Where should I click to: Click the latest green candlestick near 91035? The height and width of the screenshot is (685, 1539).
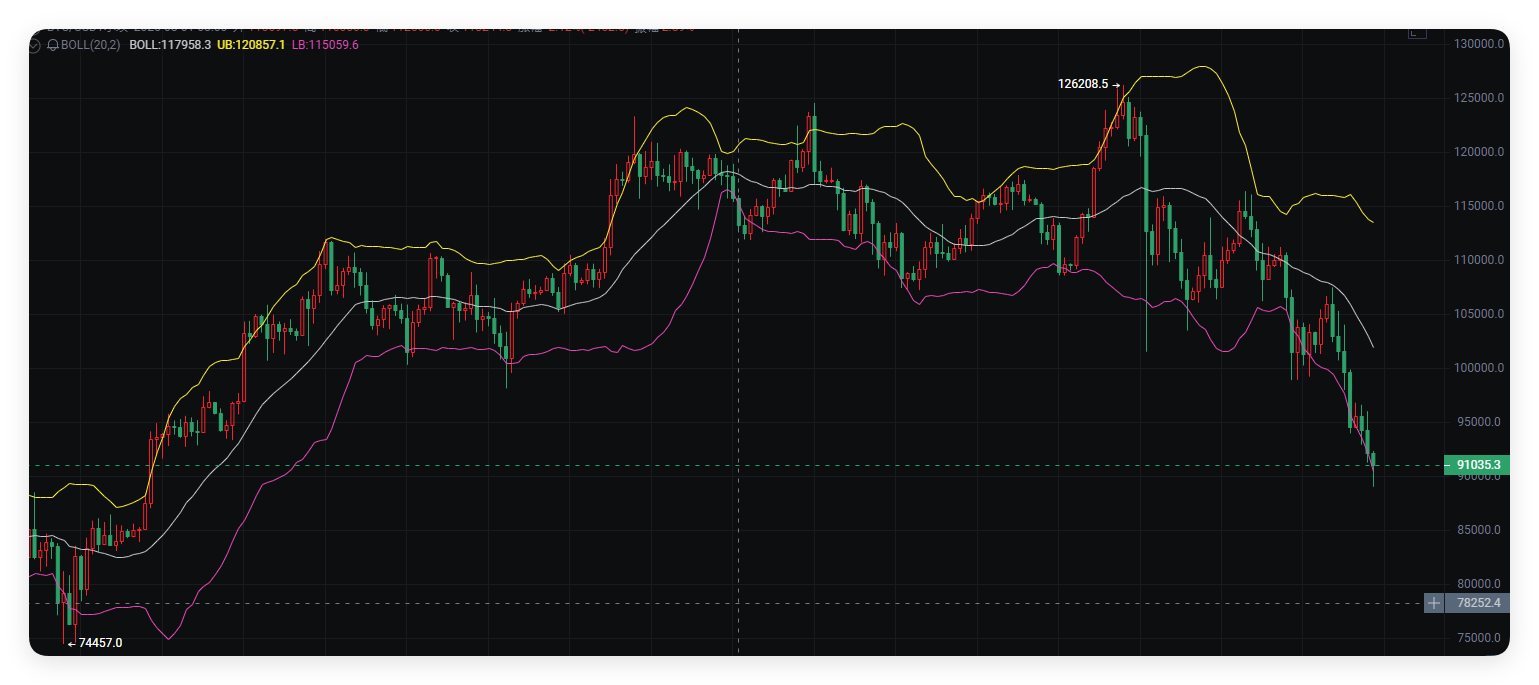pos(1373,459)
